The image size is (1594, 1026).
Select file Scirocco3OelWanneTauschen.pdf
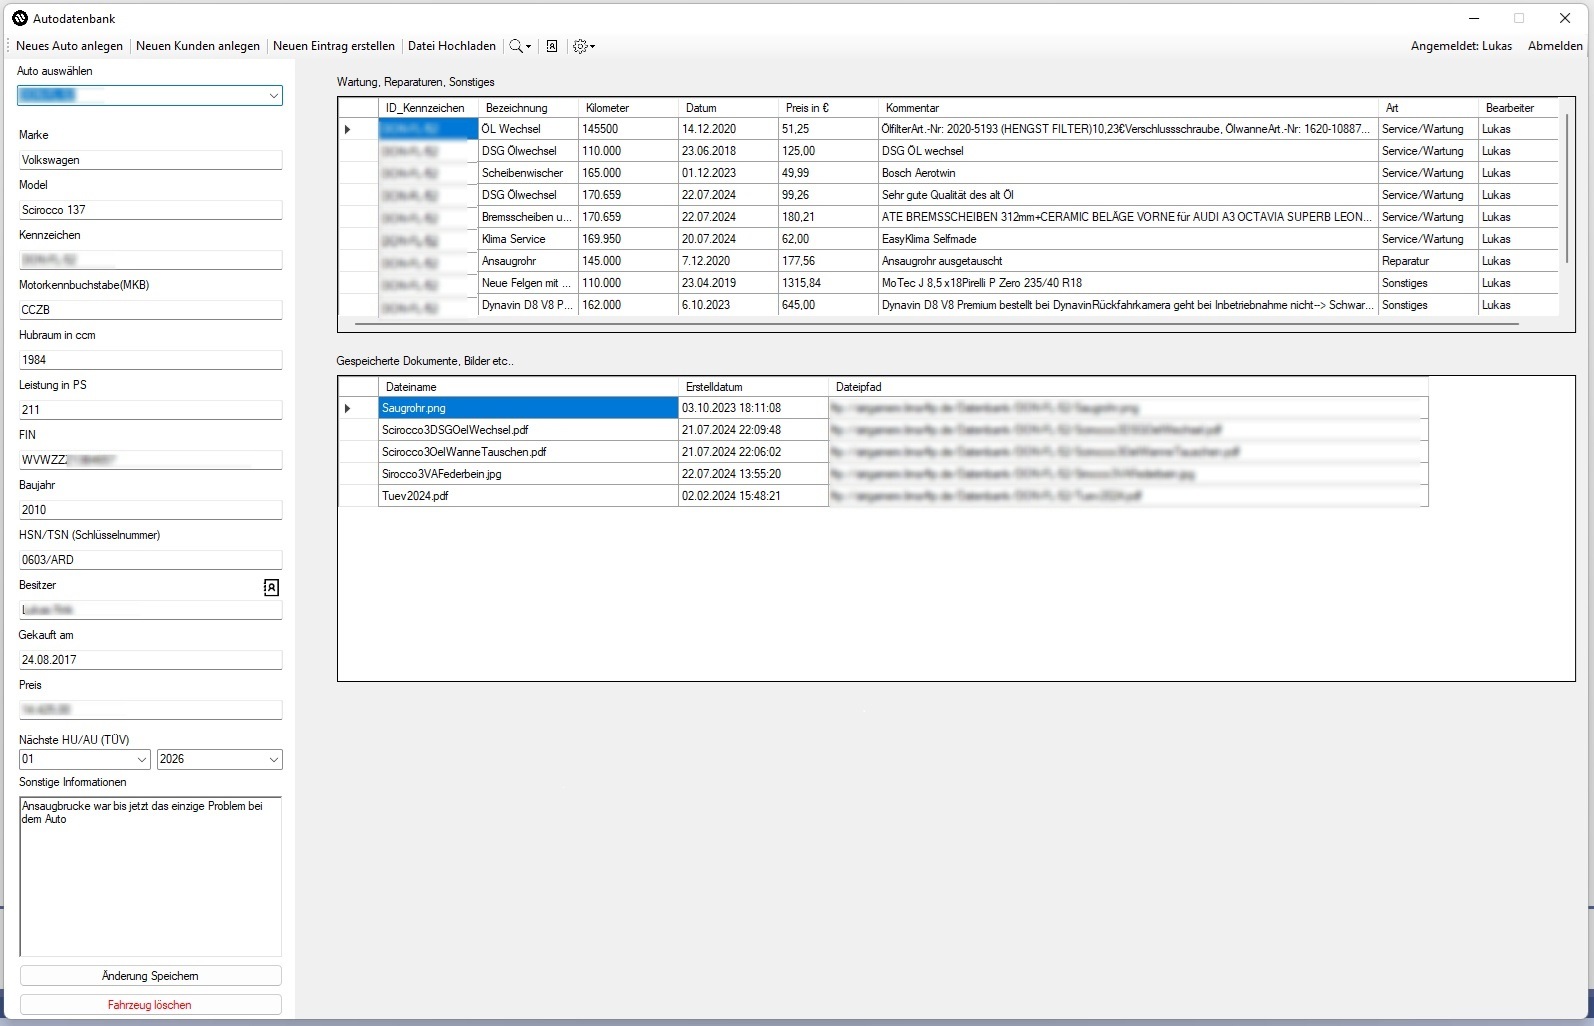[x=528, y=452]
